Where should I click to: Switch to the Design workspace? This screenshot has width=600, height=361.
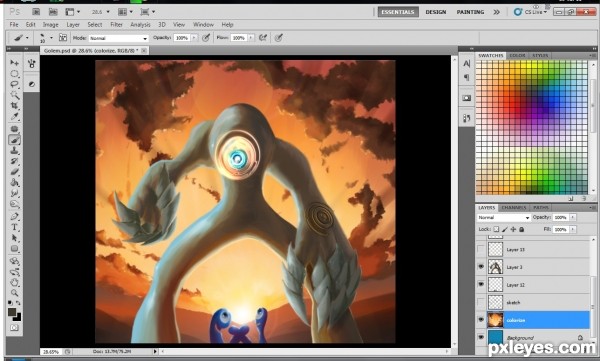click(x=436, y=12)
